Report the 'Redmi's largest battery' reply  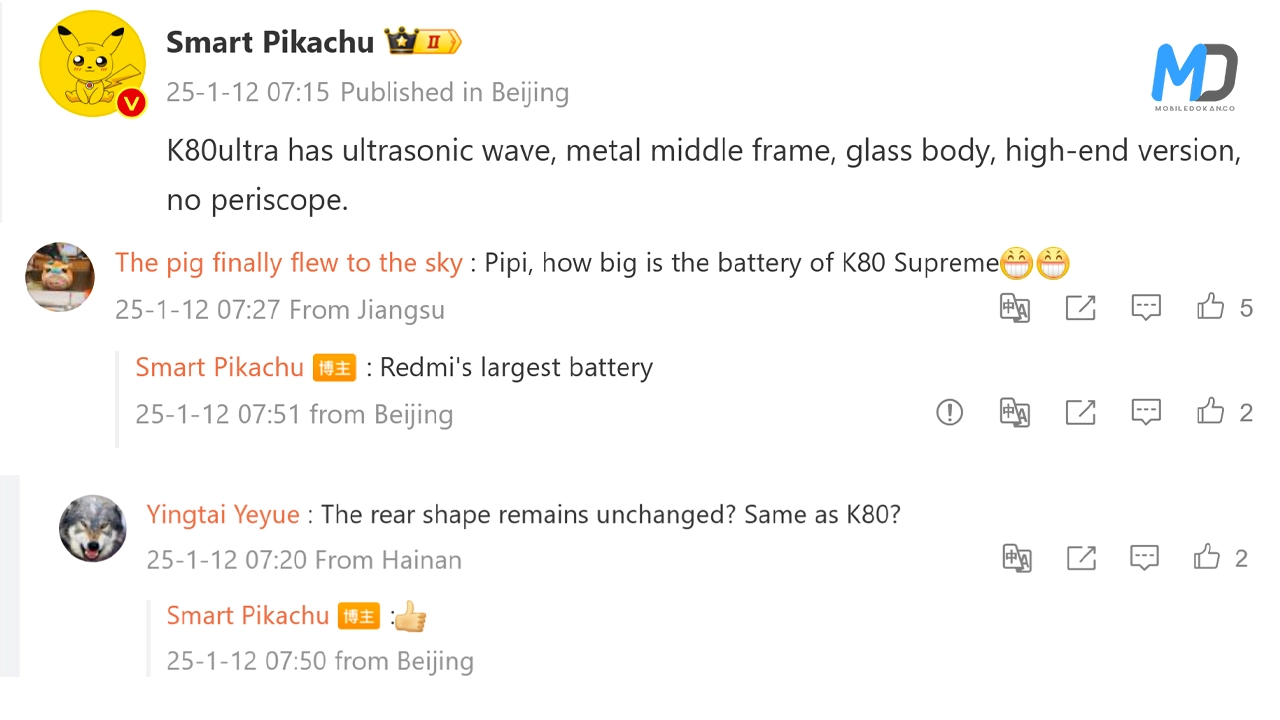(949, 412)
